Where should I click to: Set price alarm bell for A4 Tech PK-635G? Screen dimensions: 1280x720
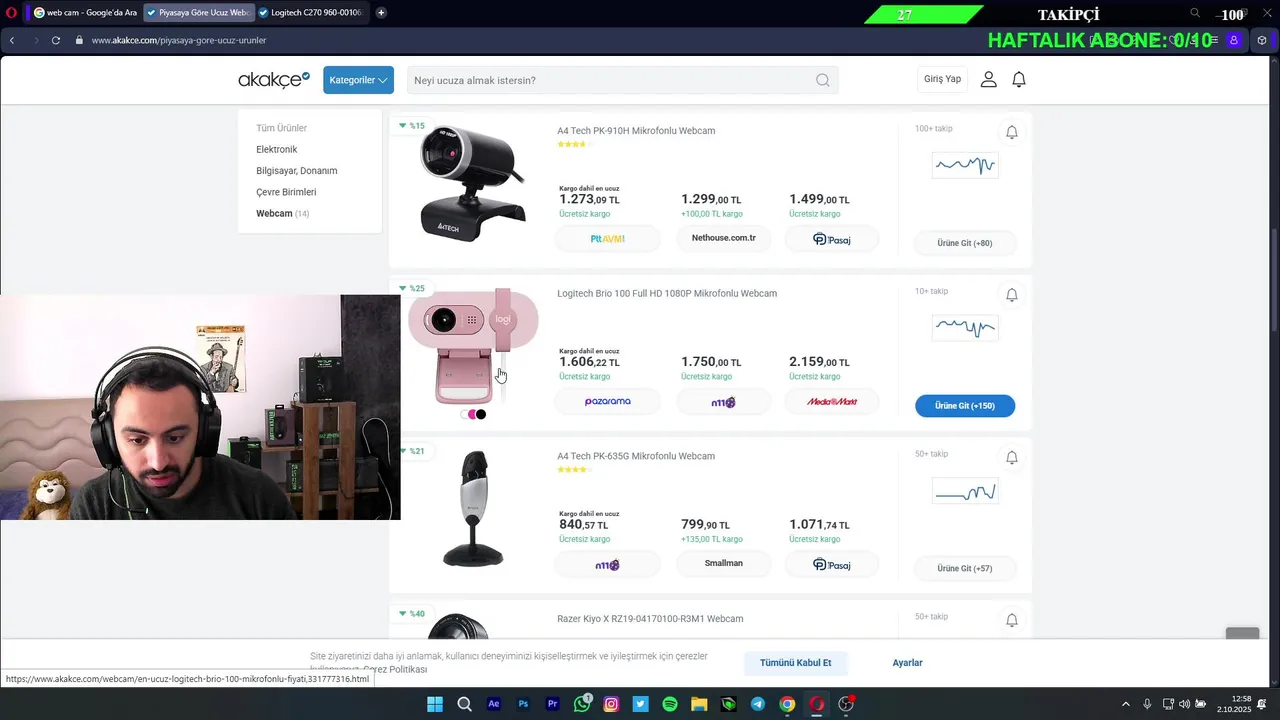click(x=1011, y=458)
